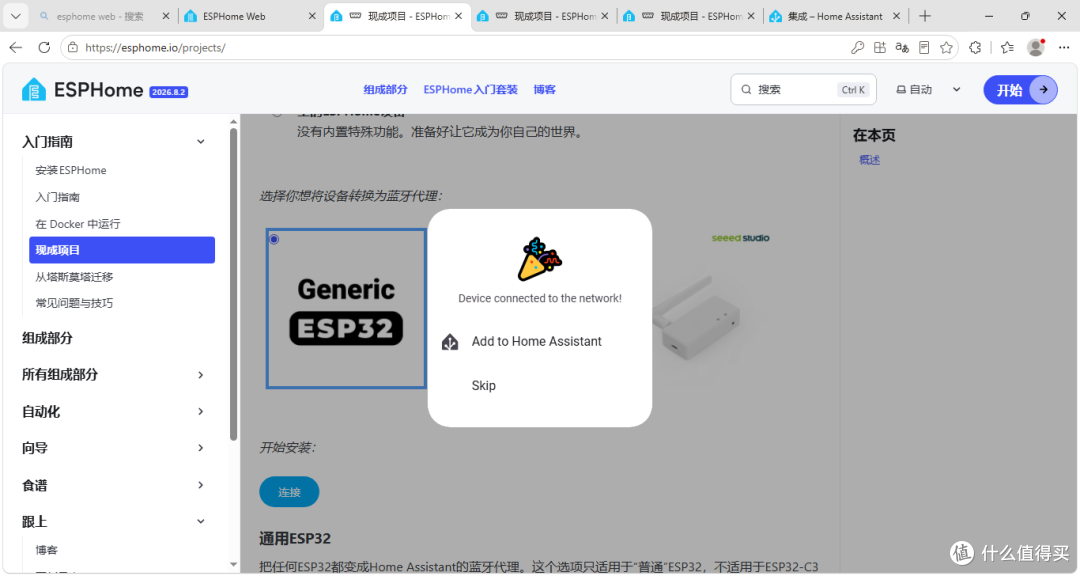This screenshot has height=576, width=1080.
Task: Switch to the ESPHome Web browser tab
Action: pyautogui.click(x=251, y=16)
